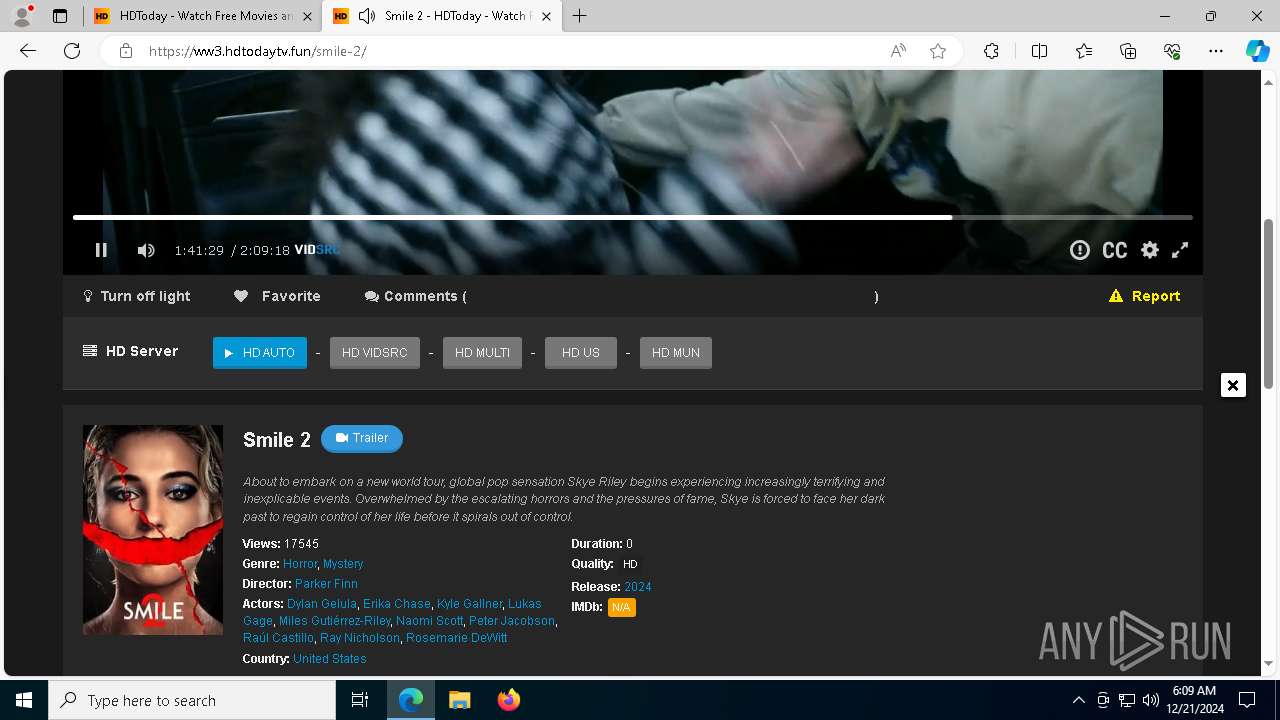Open Read aloud in address bar
This screenshot has width=1280, height=720.
(898, 51)
